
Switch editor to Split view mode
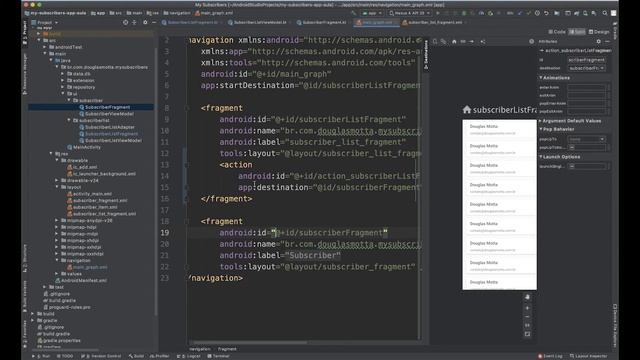tap(577, 32)
